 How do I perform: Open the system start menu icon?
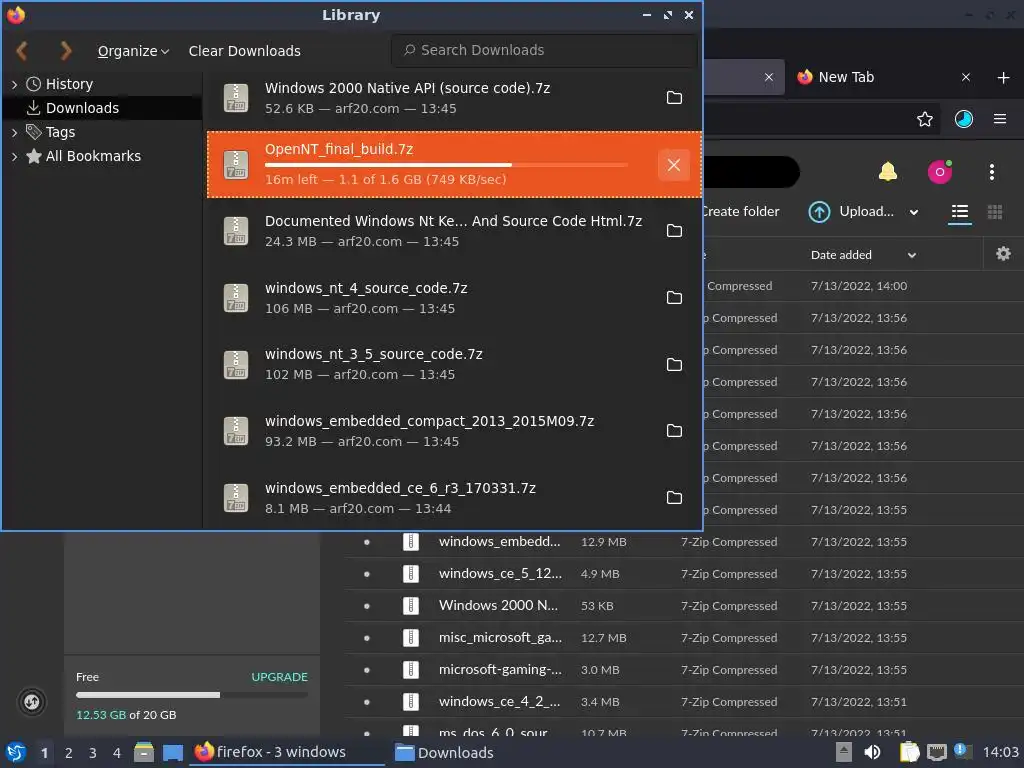tap(15, 752)
